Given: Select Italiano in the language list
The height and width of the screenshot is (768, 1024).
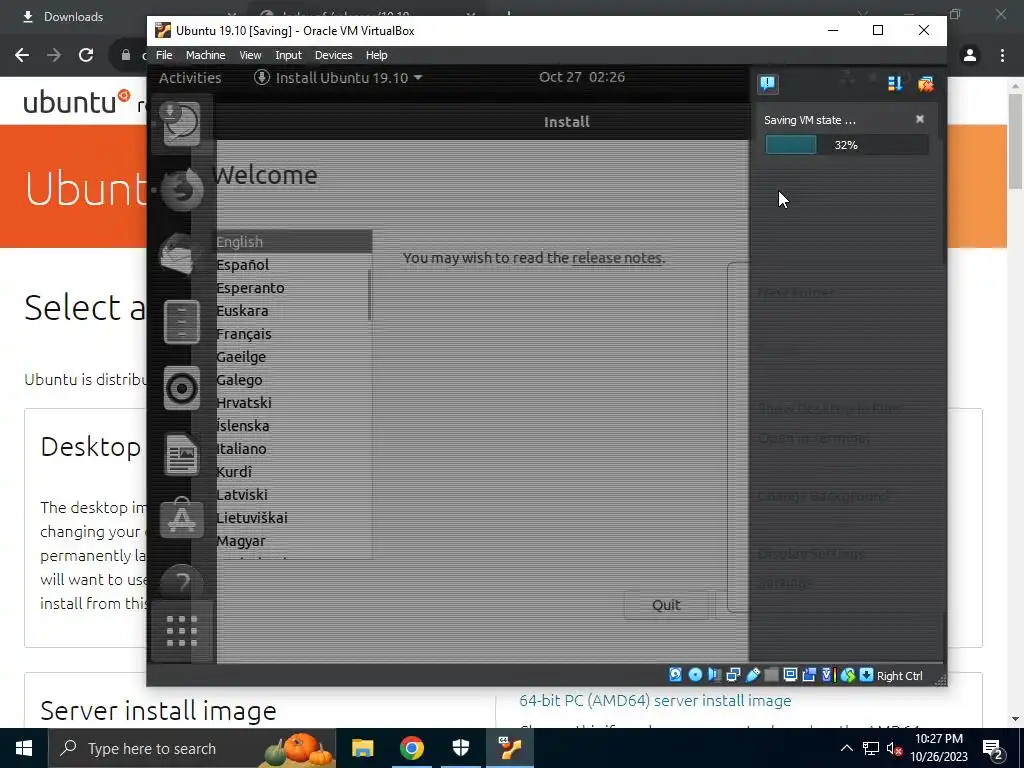Looking at the screenshot, I should click(293, 449).
